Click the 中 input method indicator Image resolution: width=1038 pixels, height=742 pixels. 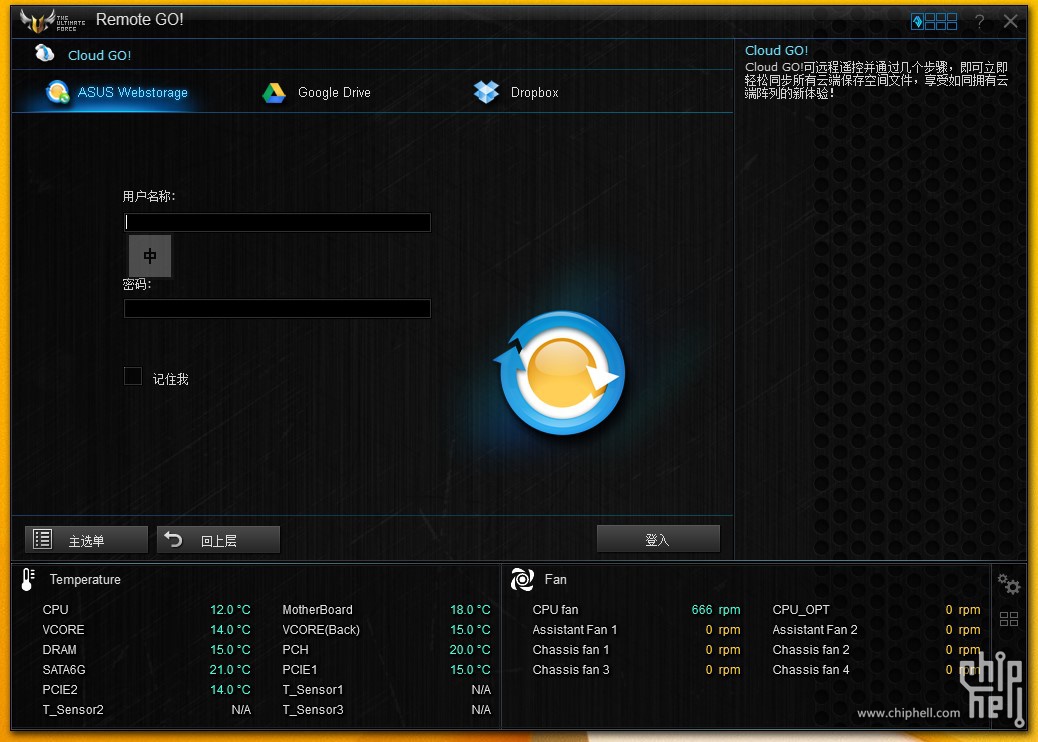tap(150, 255)
